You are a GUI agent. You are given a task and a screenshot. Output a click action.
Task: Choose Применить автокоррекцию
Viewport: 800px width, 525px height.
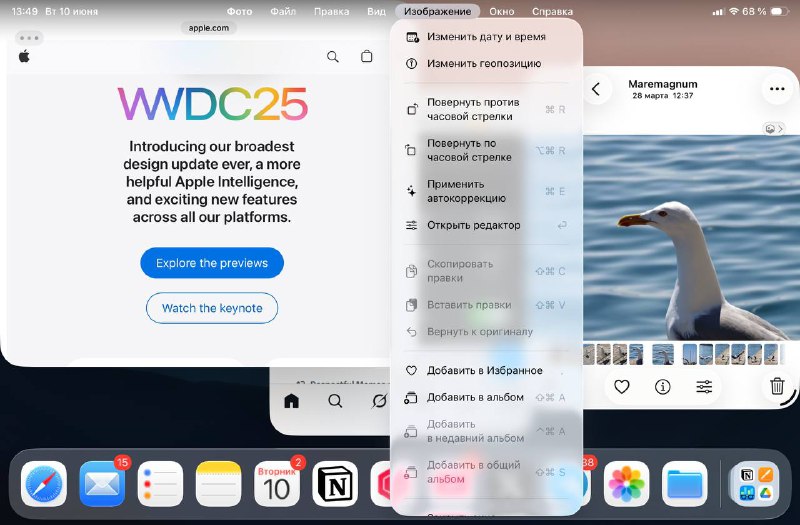click(486, 191)
